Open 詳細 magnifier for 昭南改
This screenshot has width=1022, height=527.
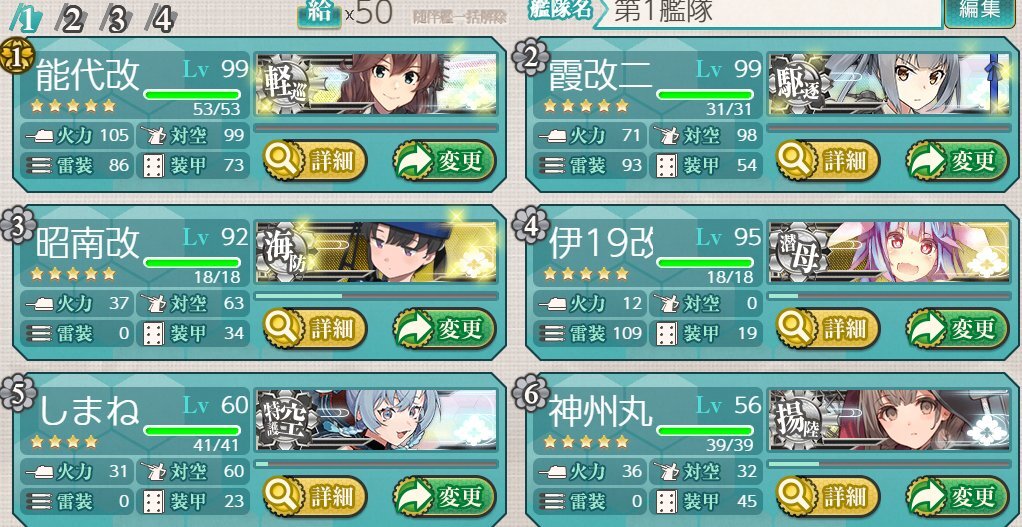[315, 328]
